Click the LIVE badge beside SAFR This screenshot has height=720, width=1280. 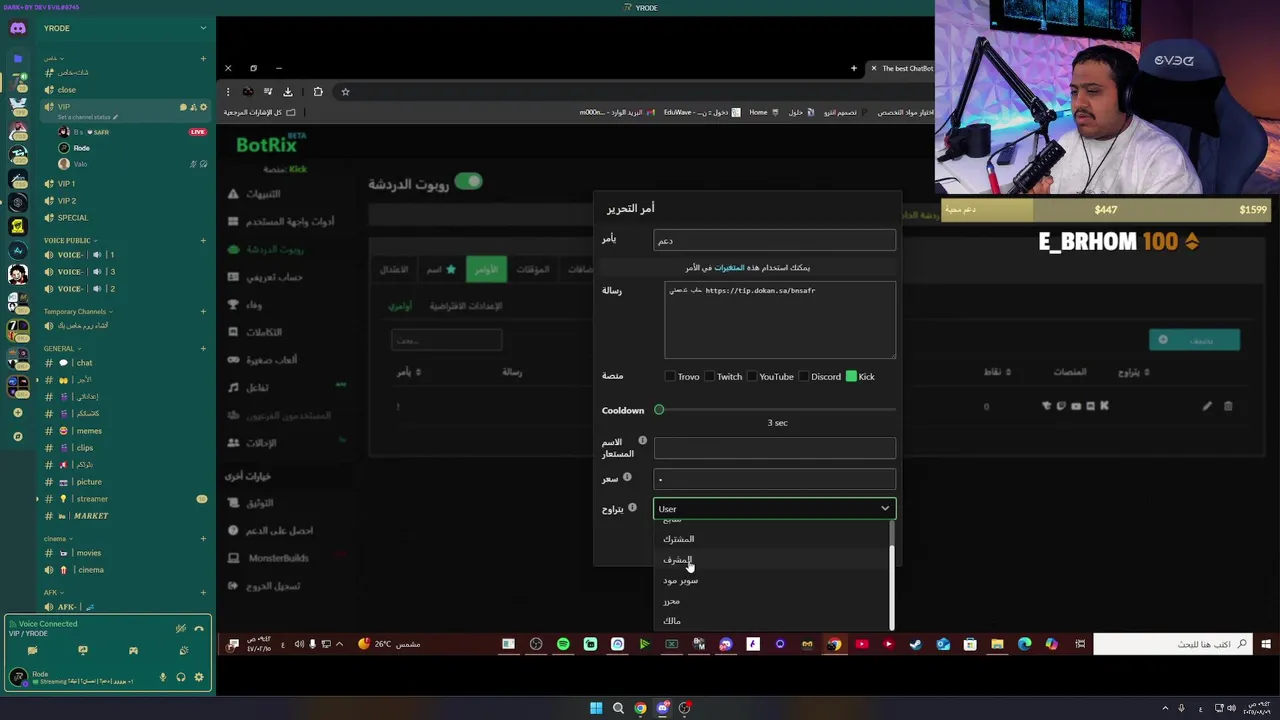click(198, 132)
